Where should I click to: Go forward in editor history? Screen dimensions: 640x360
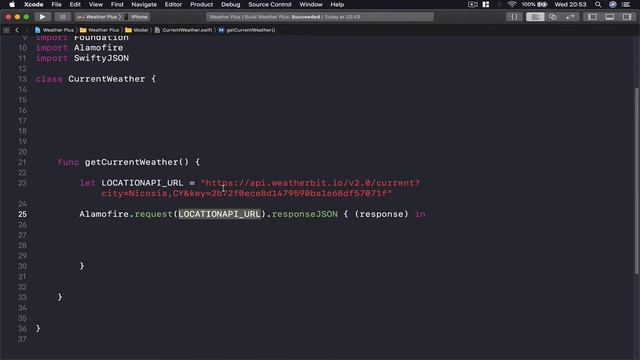pos(27,30)
